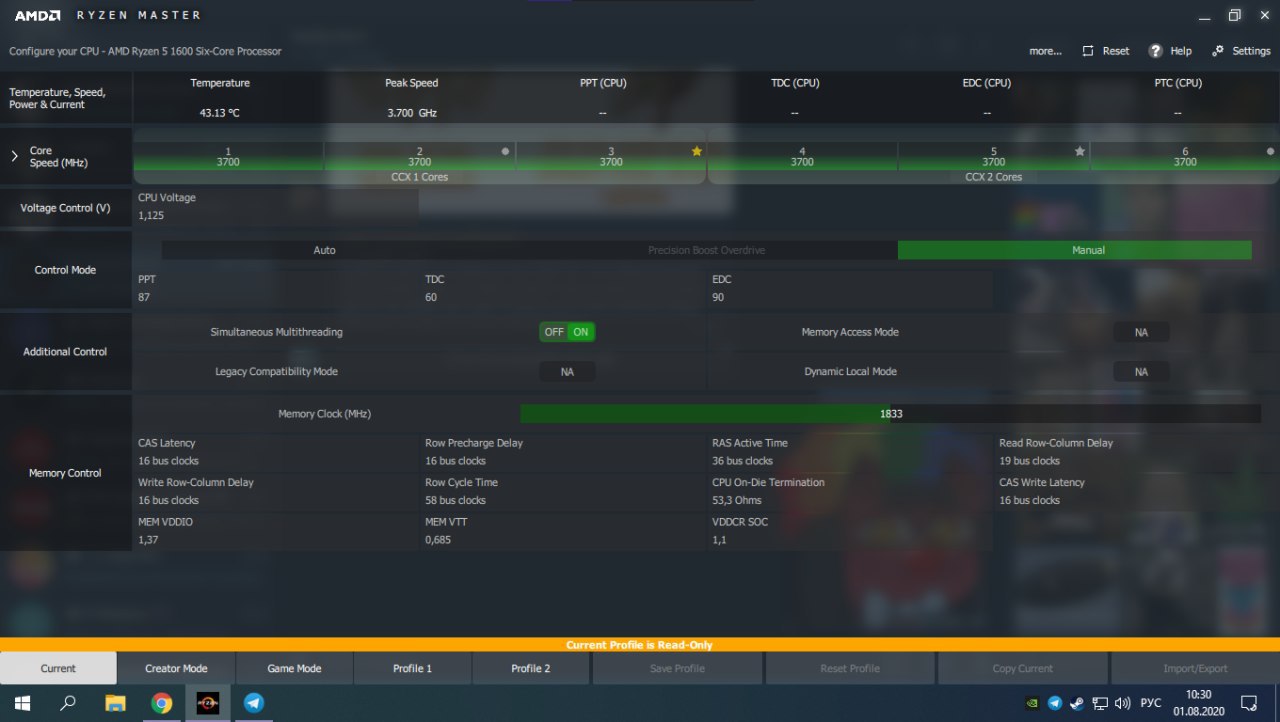
Task: Click Dynamic Local Mode NA toggle
Action: coord(1141,371)
